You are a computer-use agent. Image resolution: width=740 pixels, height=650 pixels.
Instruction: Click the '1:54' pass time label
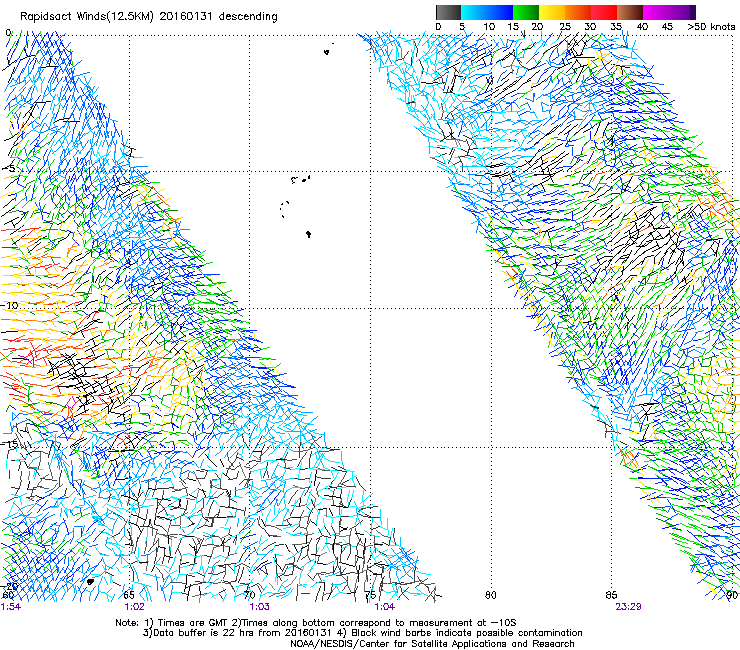tap(11, 607)
